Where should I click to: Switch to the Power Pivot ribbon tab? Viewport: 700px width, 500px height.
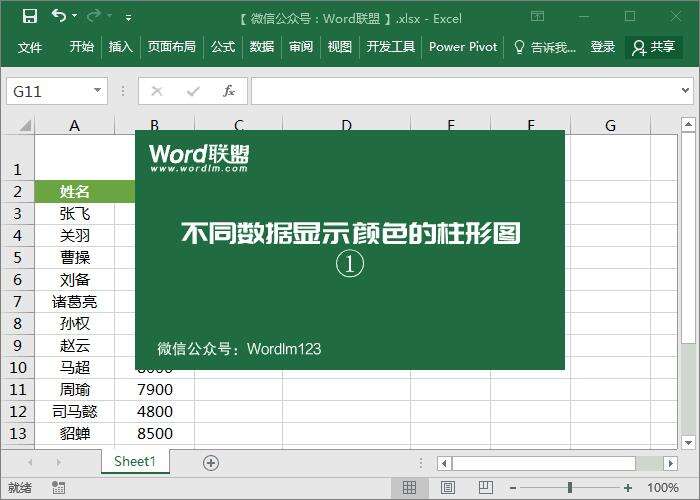pyautogui.click(x=463, y=46)
